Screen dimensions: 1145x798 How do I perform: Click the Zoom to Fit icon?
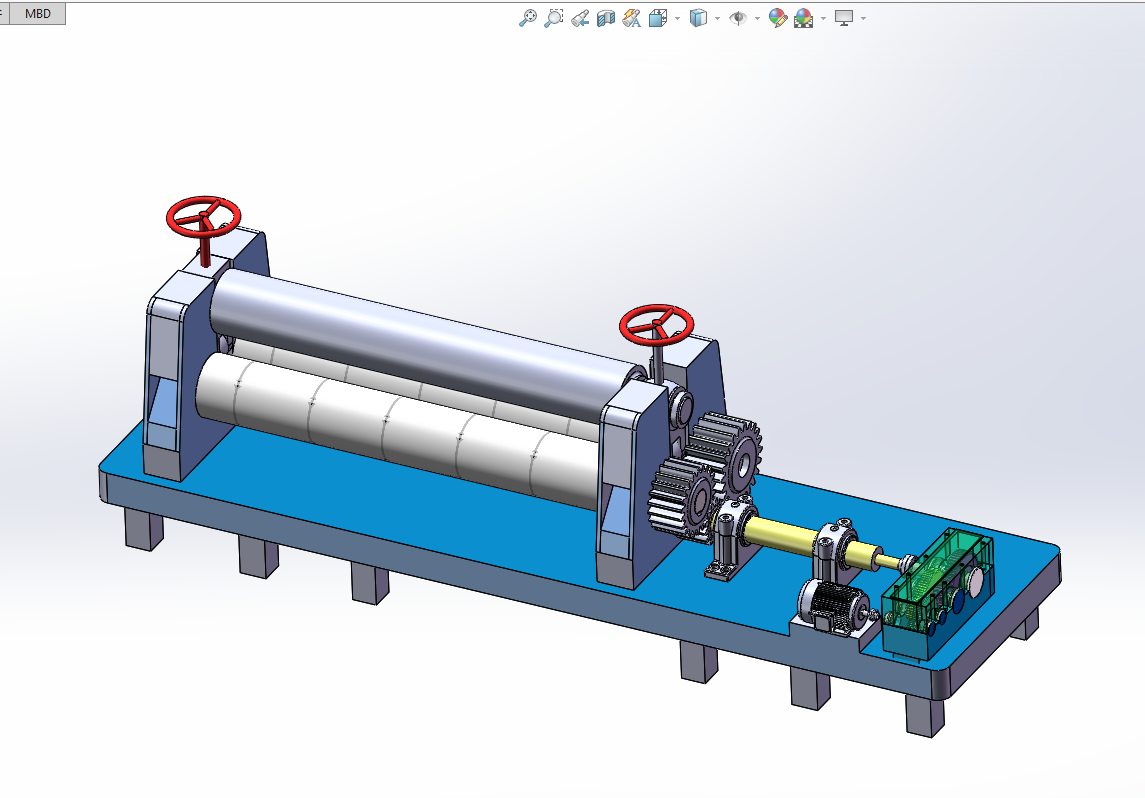pyautogui.click(x=527, y=18)
